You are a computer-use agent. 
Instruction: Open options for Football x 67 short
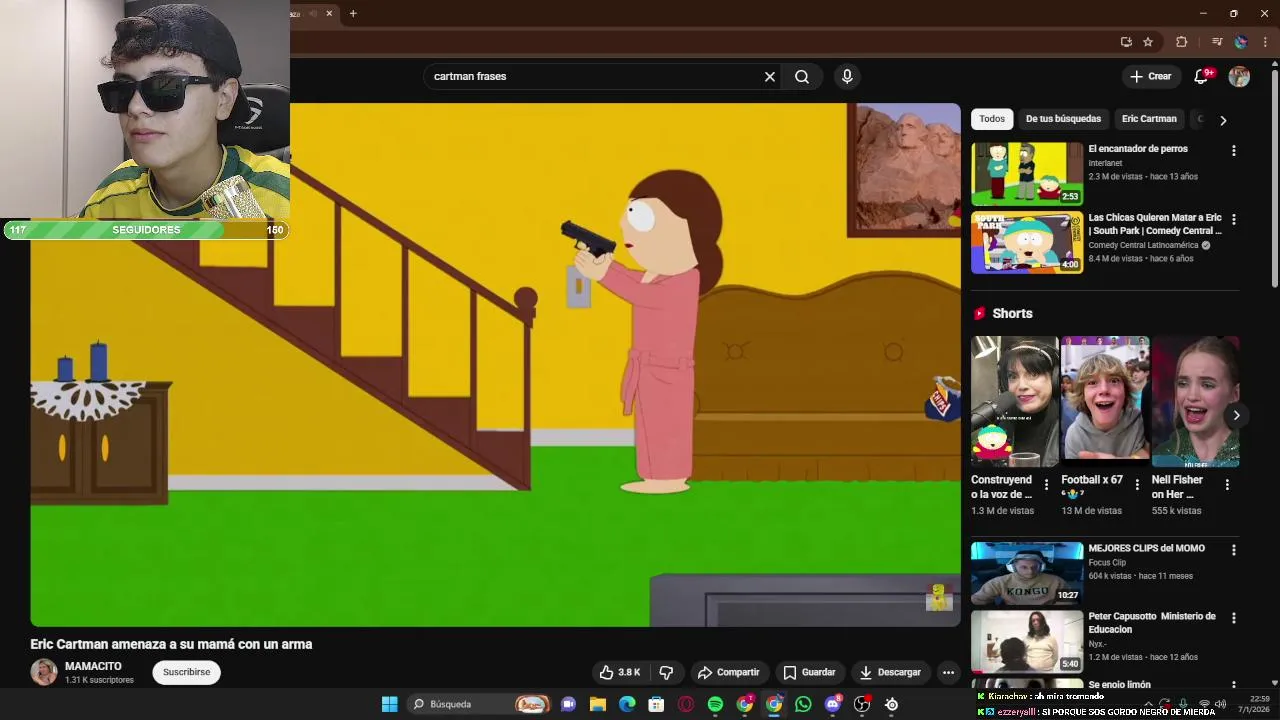[x=1137, y=484]
